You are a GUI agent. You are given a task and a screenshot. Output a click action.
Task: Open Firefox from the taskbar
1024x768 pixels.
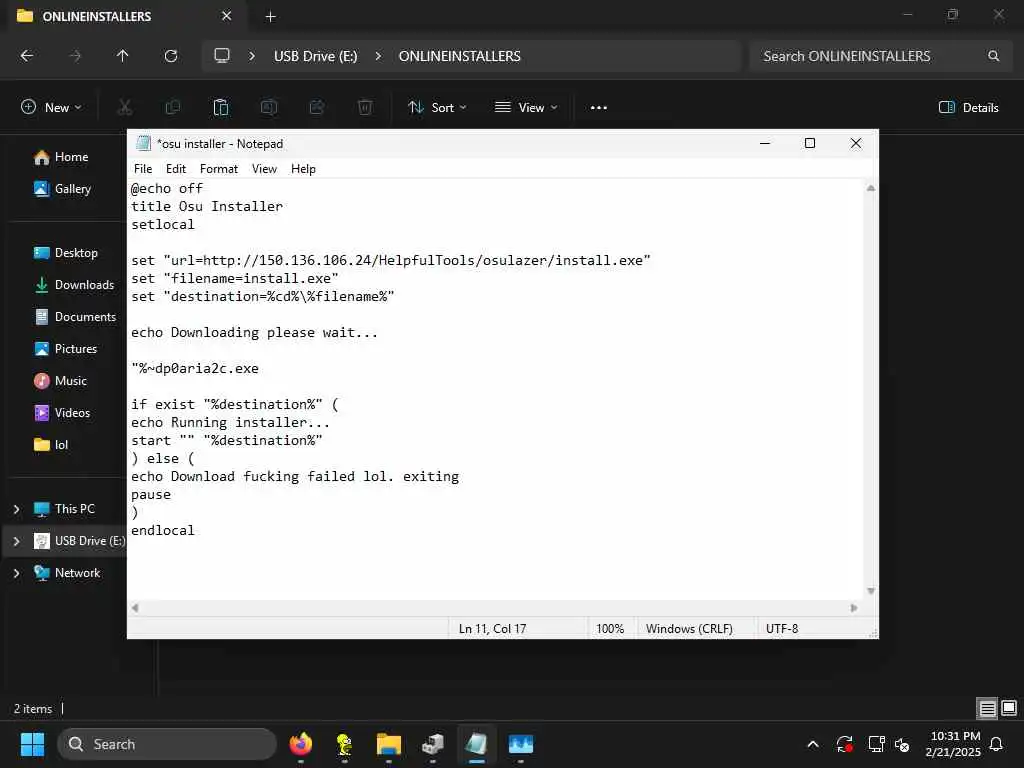(x=300, y=744)
